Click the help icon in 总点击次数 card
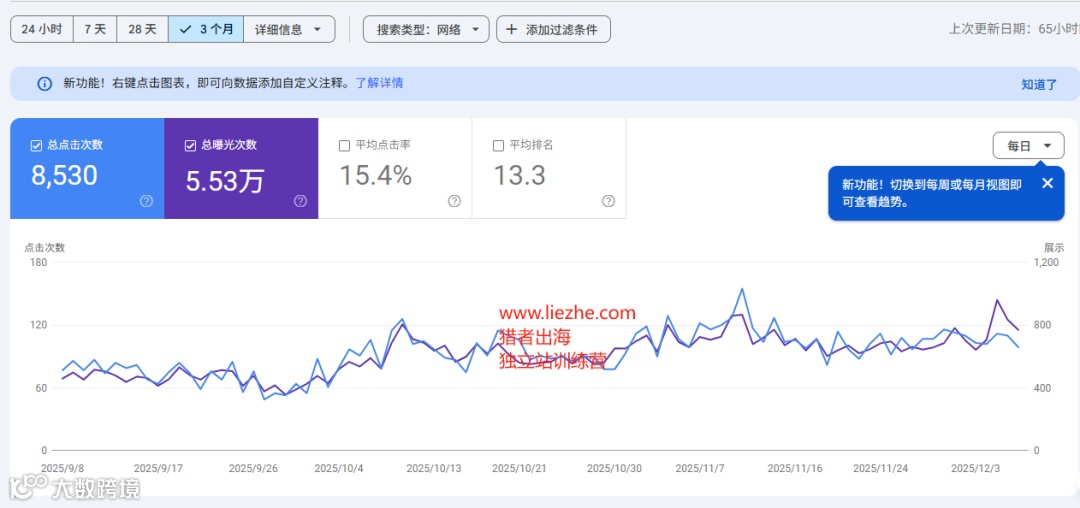 (146, 201)
